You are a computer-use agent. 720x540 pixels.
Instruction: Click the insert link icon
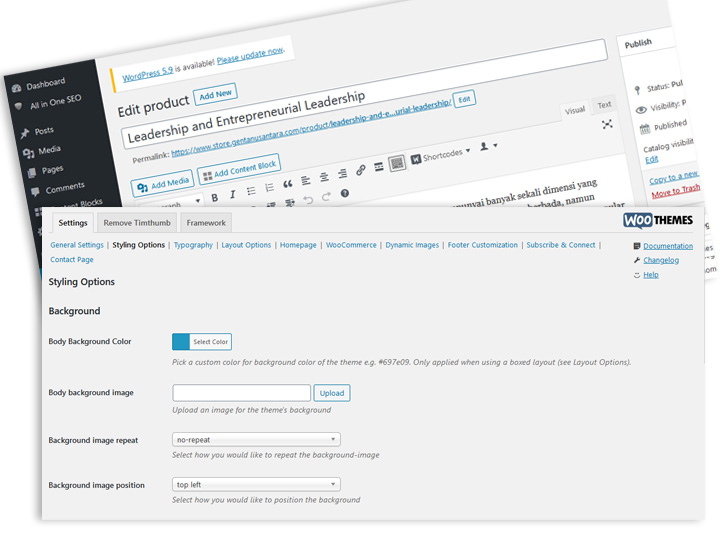[x=361, y=170]
